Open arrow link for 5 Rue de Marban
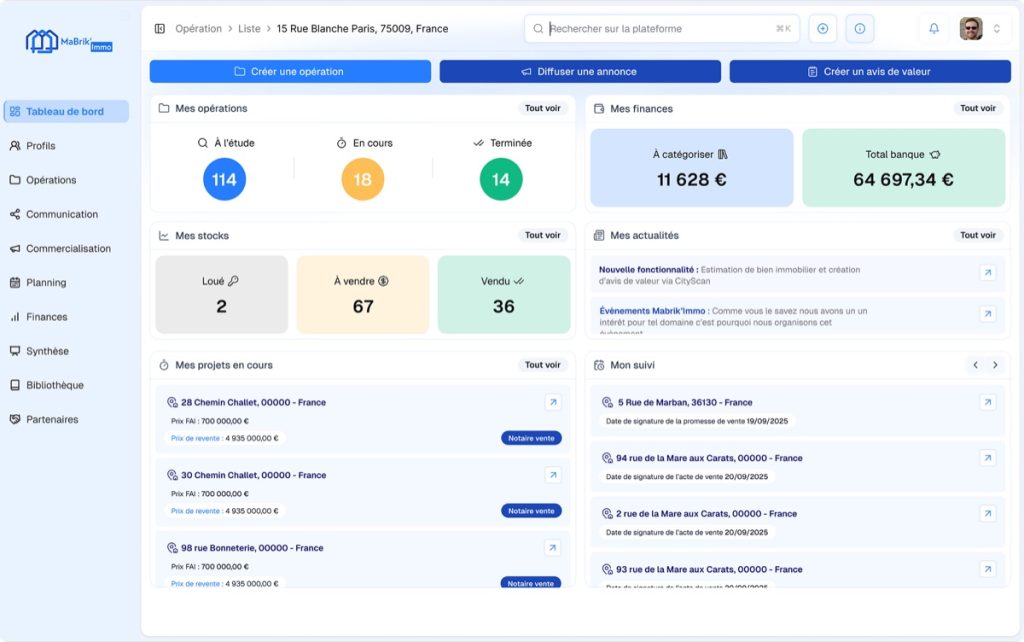Image resolution: width=1024 pixels, height=642 pixels. pos(987,402)
